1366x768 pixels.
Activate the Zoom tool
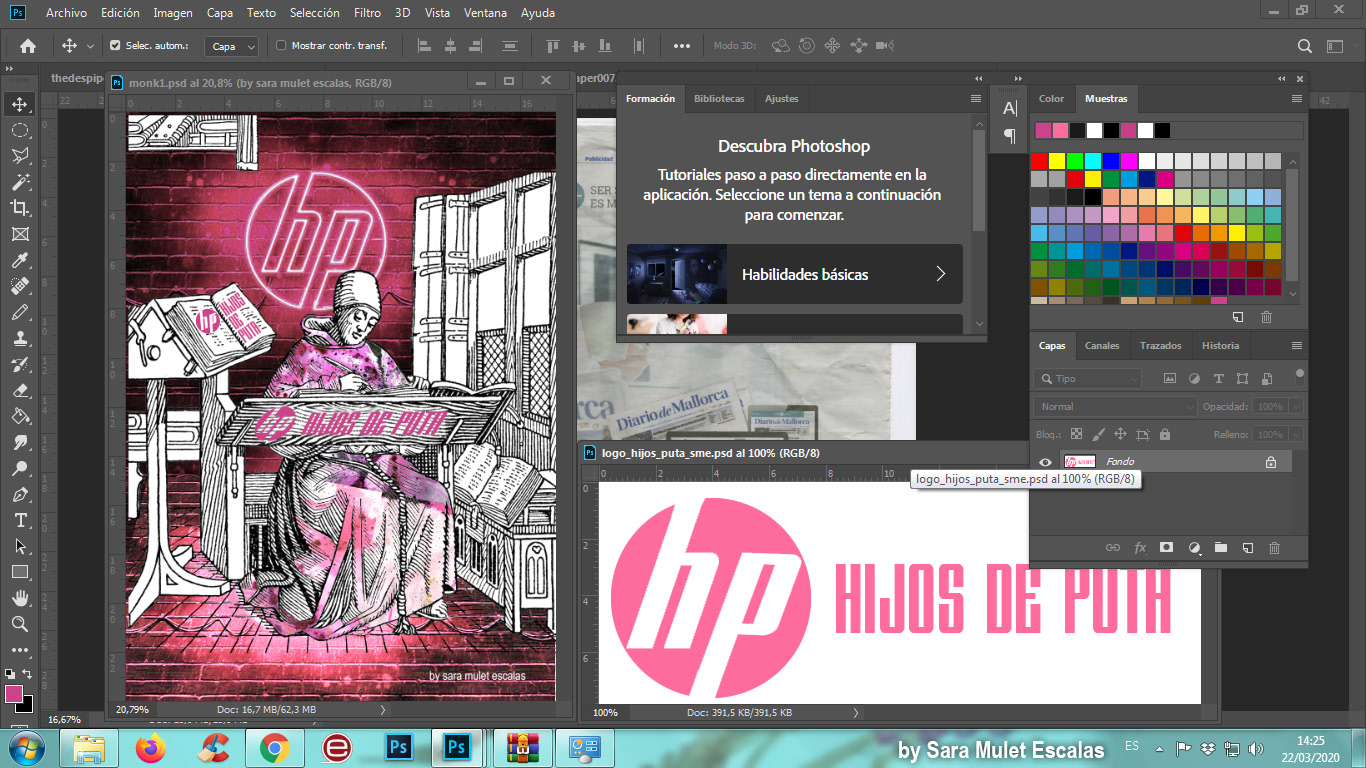(x=20, y=624)
